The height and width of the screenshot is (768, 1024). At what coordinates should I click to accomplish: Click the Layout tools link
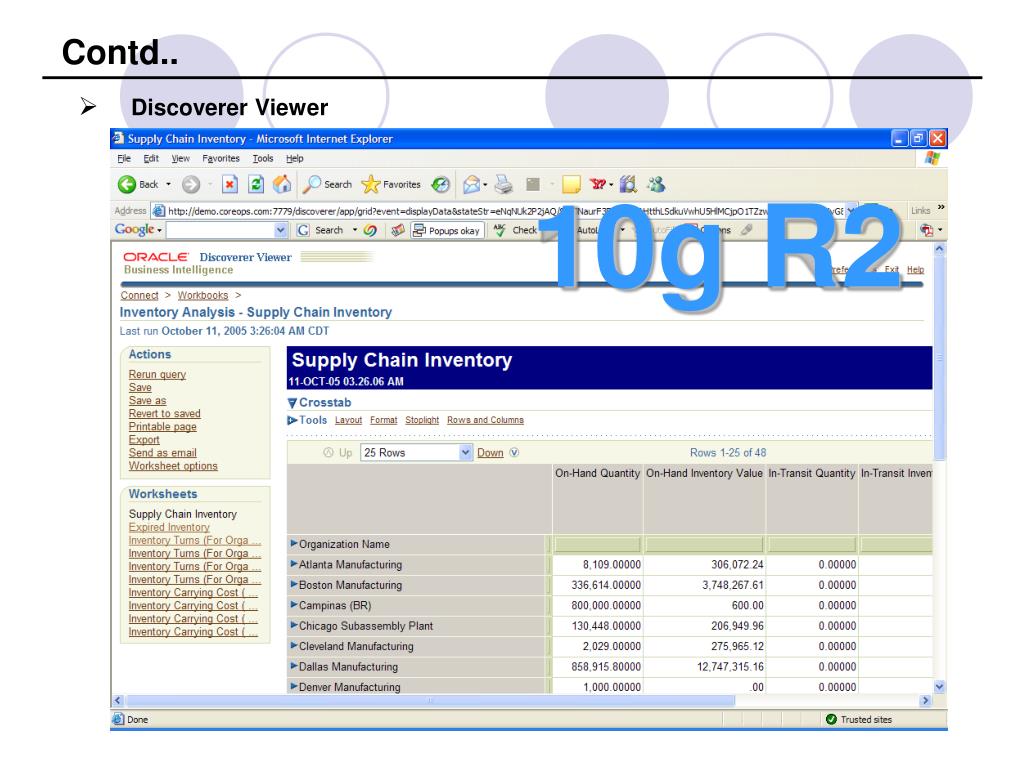point(349,421)
